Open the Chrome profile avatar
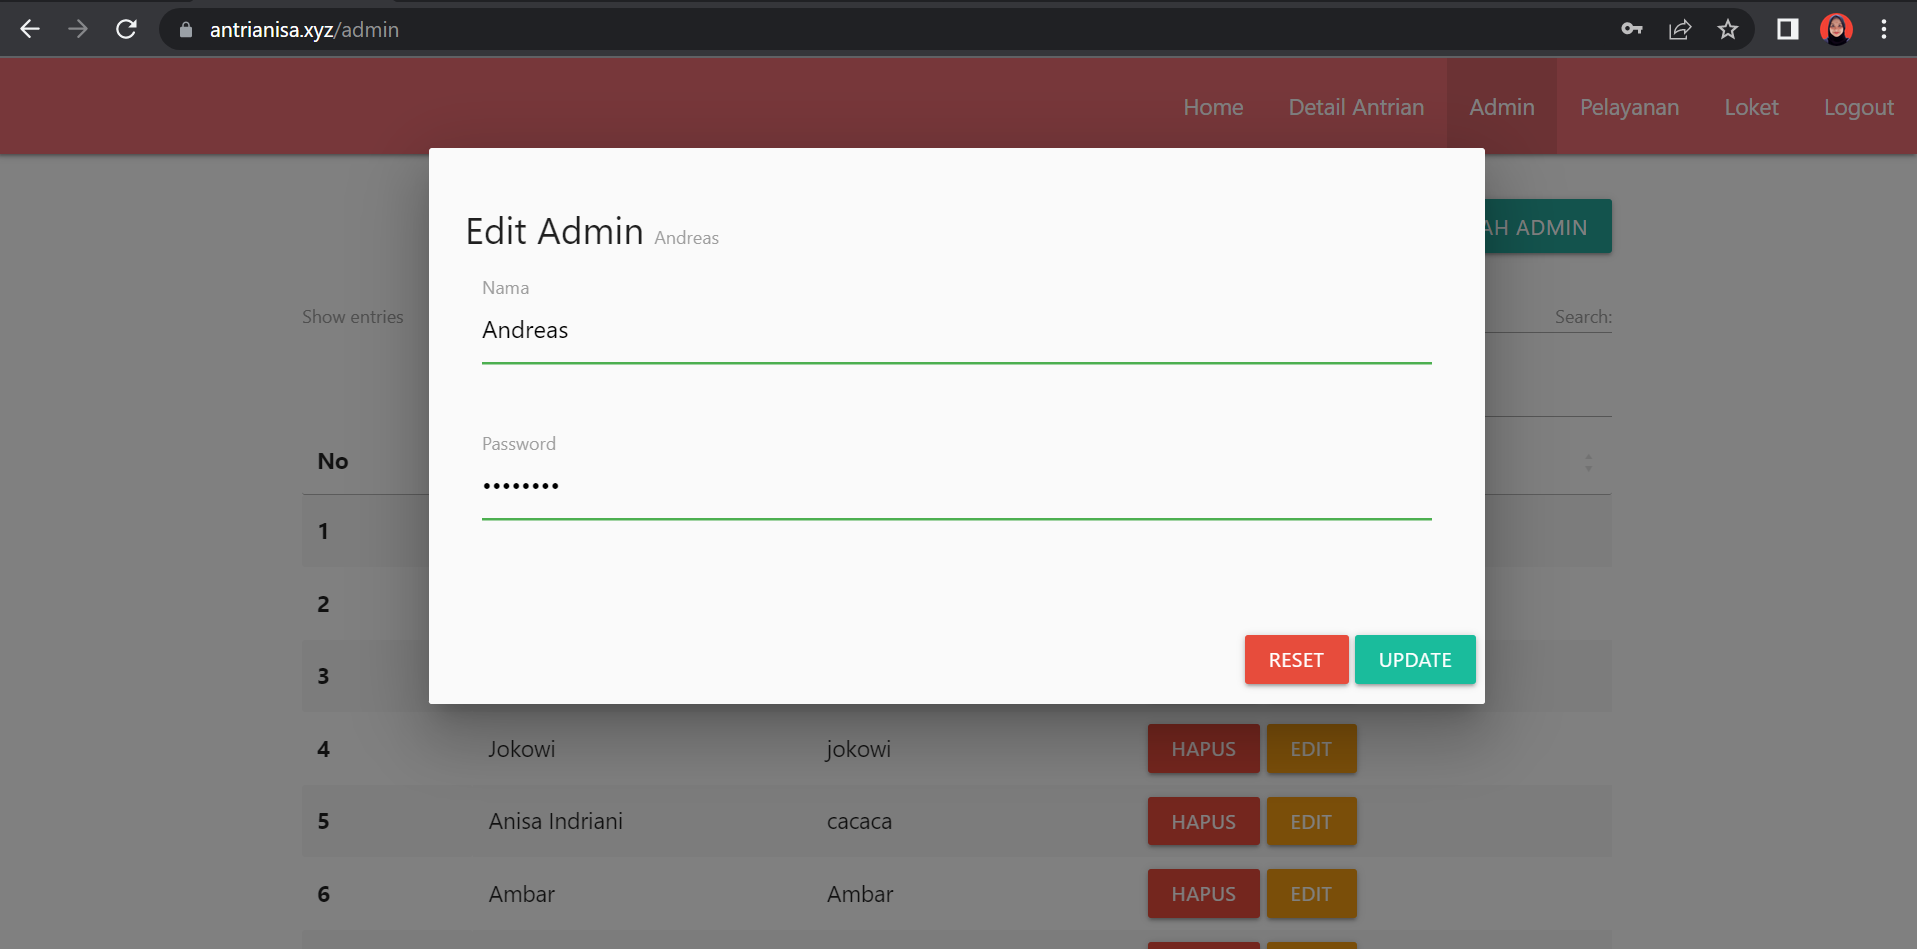Screen dimensions: 1917x949 1836,29
